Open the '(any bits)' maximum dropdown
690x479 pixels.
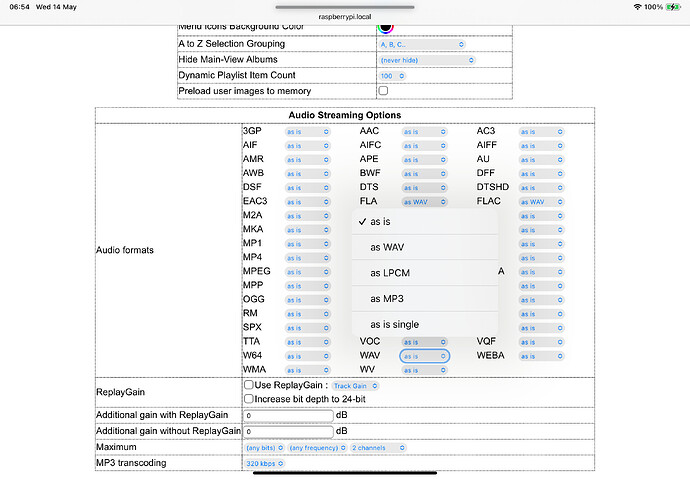pyautogui.click(x=265, y=448)
